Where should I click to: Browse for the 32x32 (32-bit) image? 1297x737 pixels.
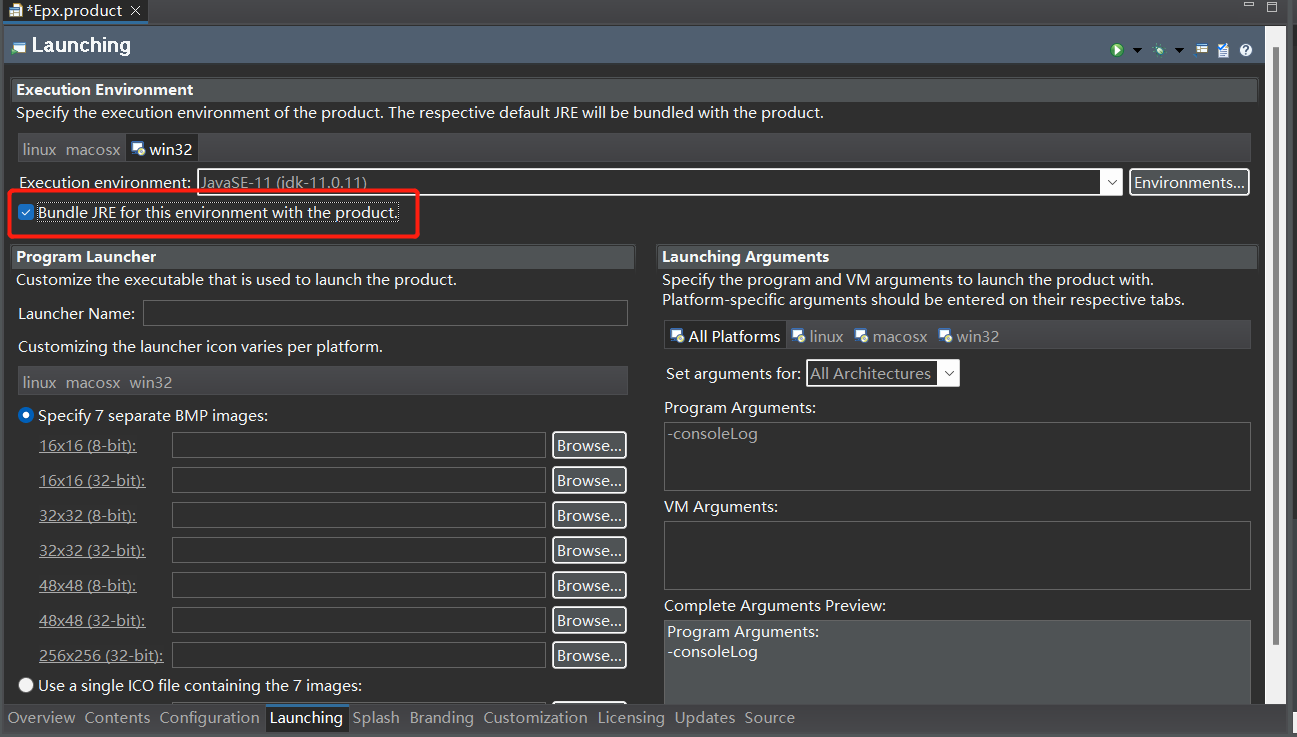click(x=589, y=551)
